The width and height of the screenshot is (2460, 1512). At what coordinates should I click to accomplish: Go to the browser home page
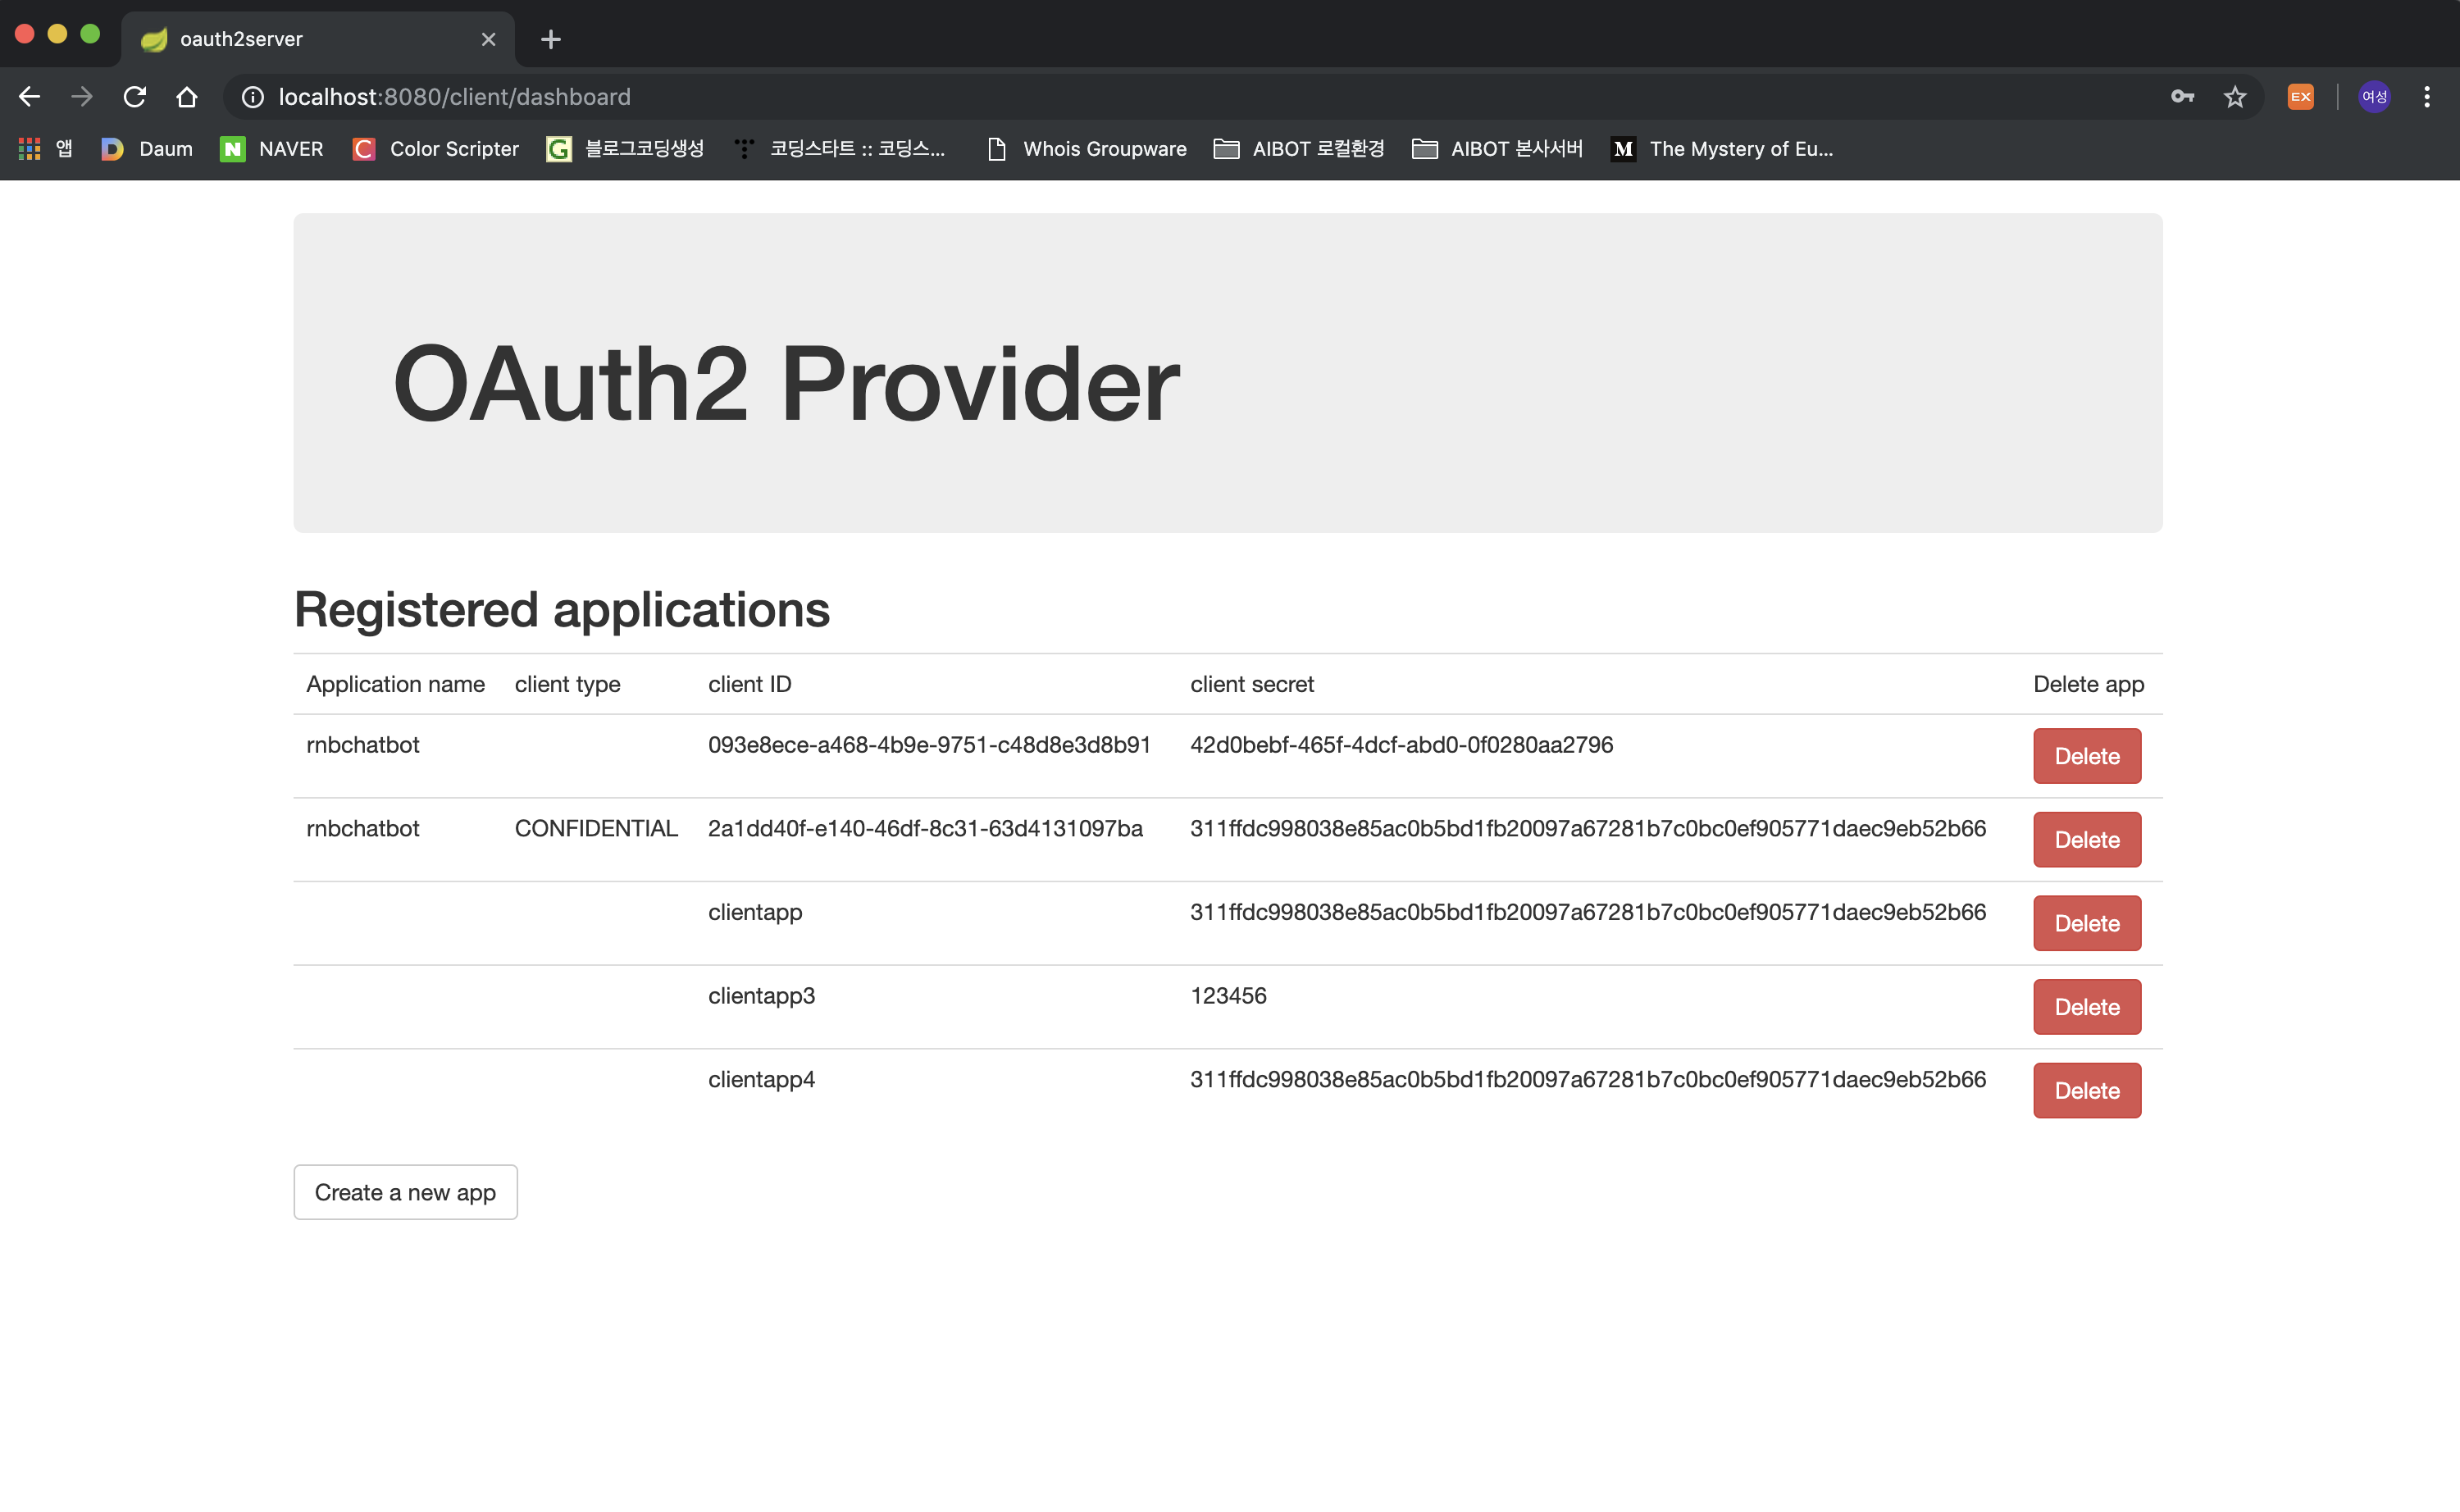tap(187, 97)
